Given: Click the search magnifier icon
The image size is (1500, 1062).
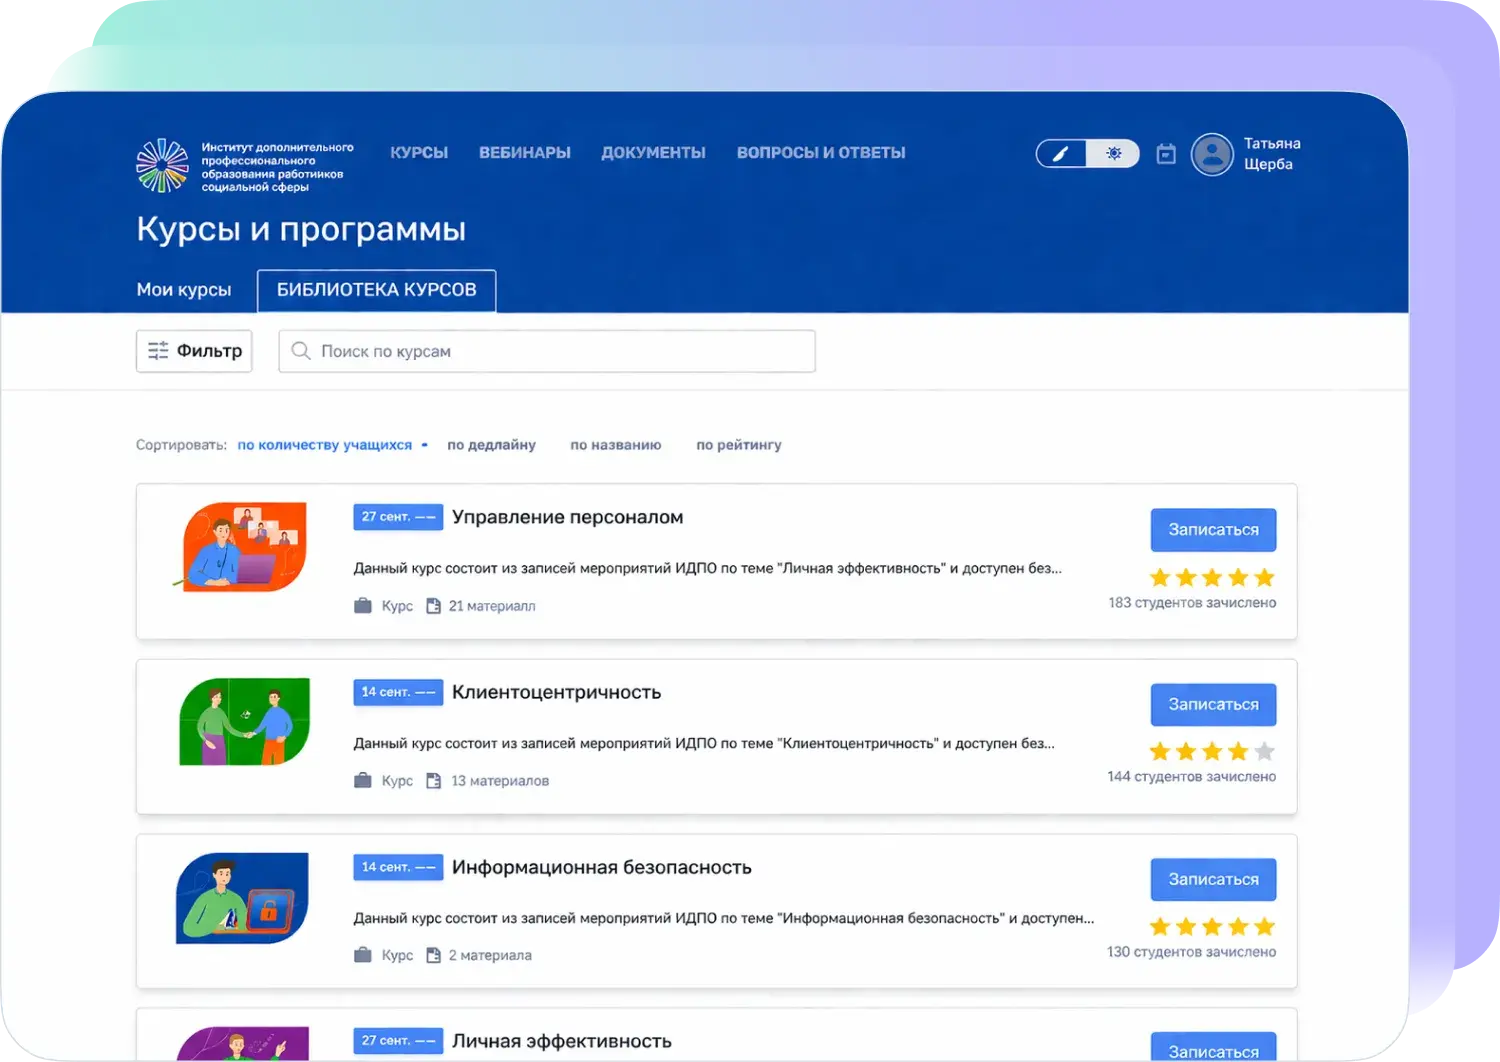Looking at the screenshot, I should (x=300, y=351).
